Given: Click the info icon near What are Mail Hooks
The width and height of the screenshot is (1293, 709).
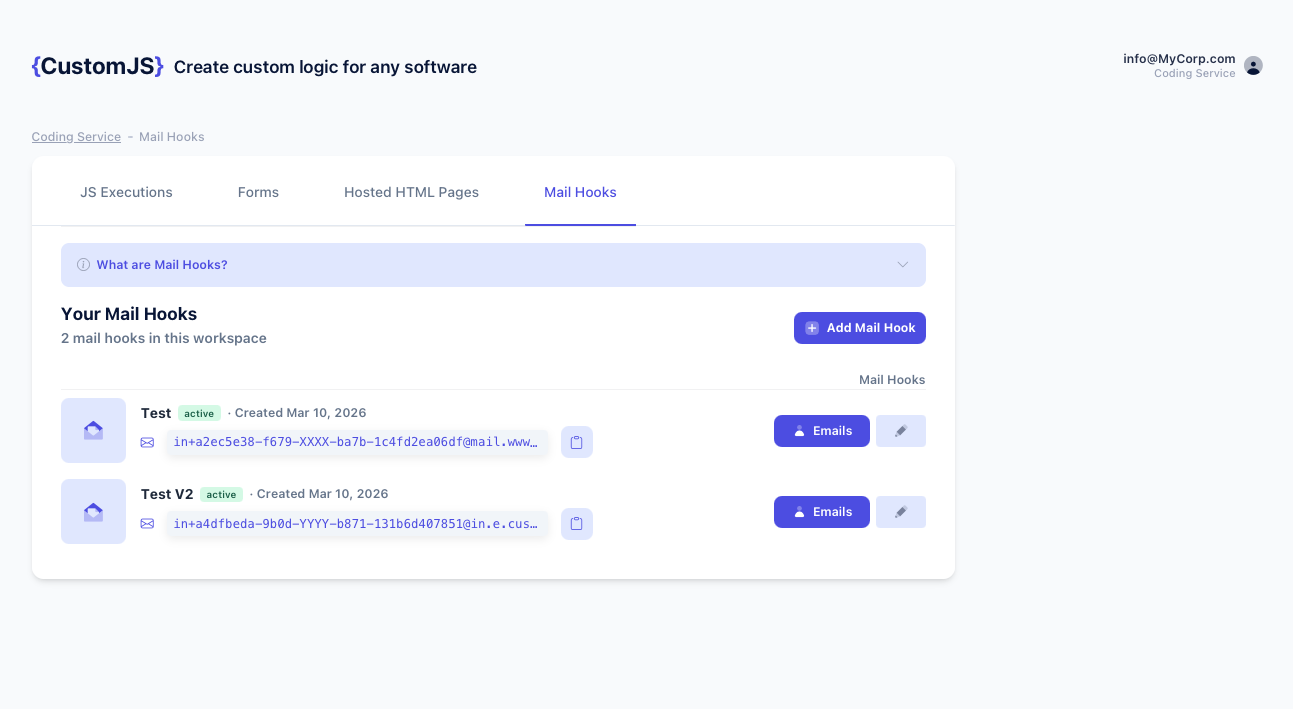Looking at the screenshot, I should pyautogui.click(x=82, y=264).
